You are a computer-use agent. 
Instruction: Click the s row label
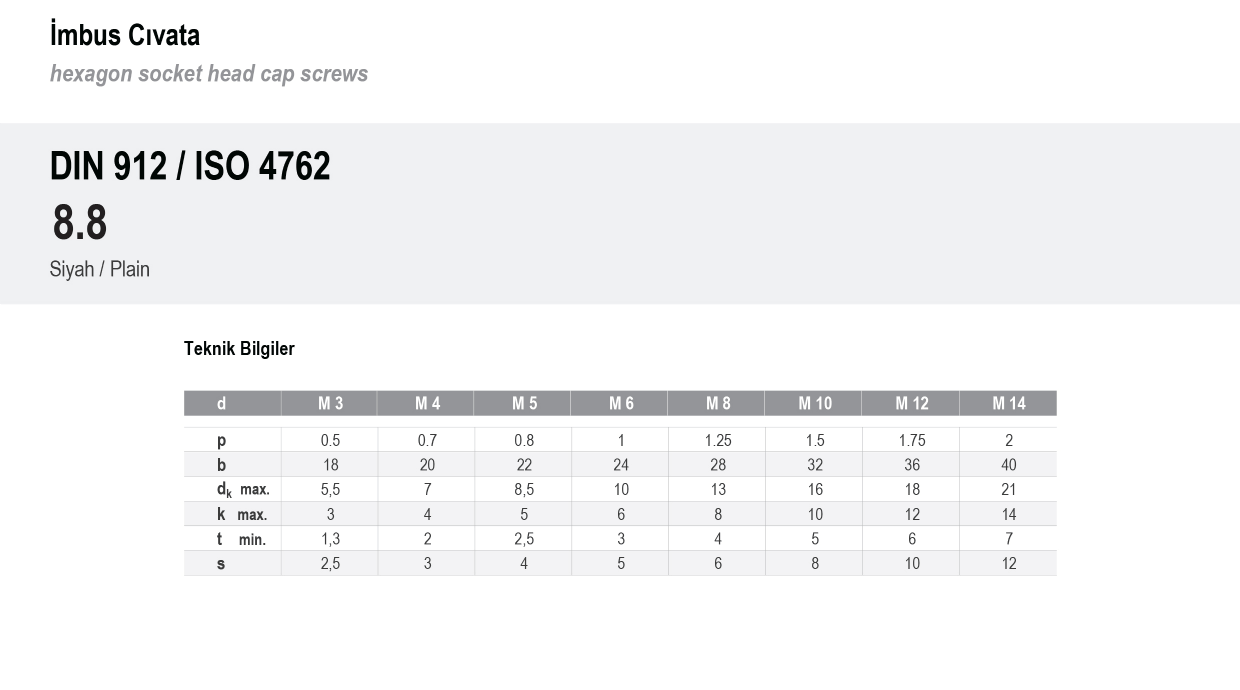pos(221,564)
